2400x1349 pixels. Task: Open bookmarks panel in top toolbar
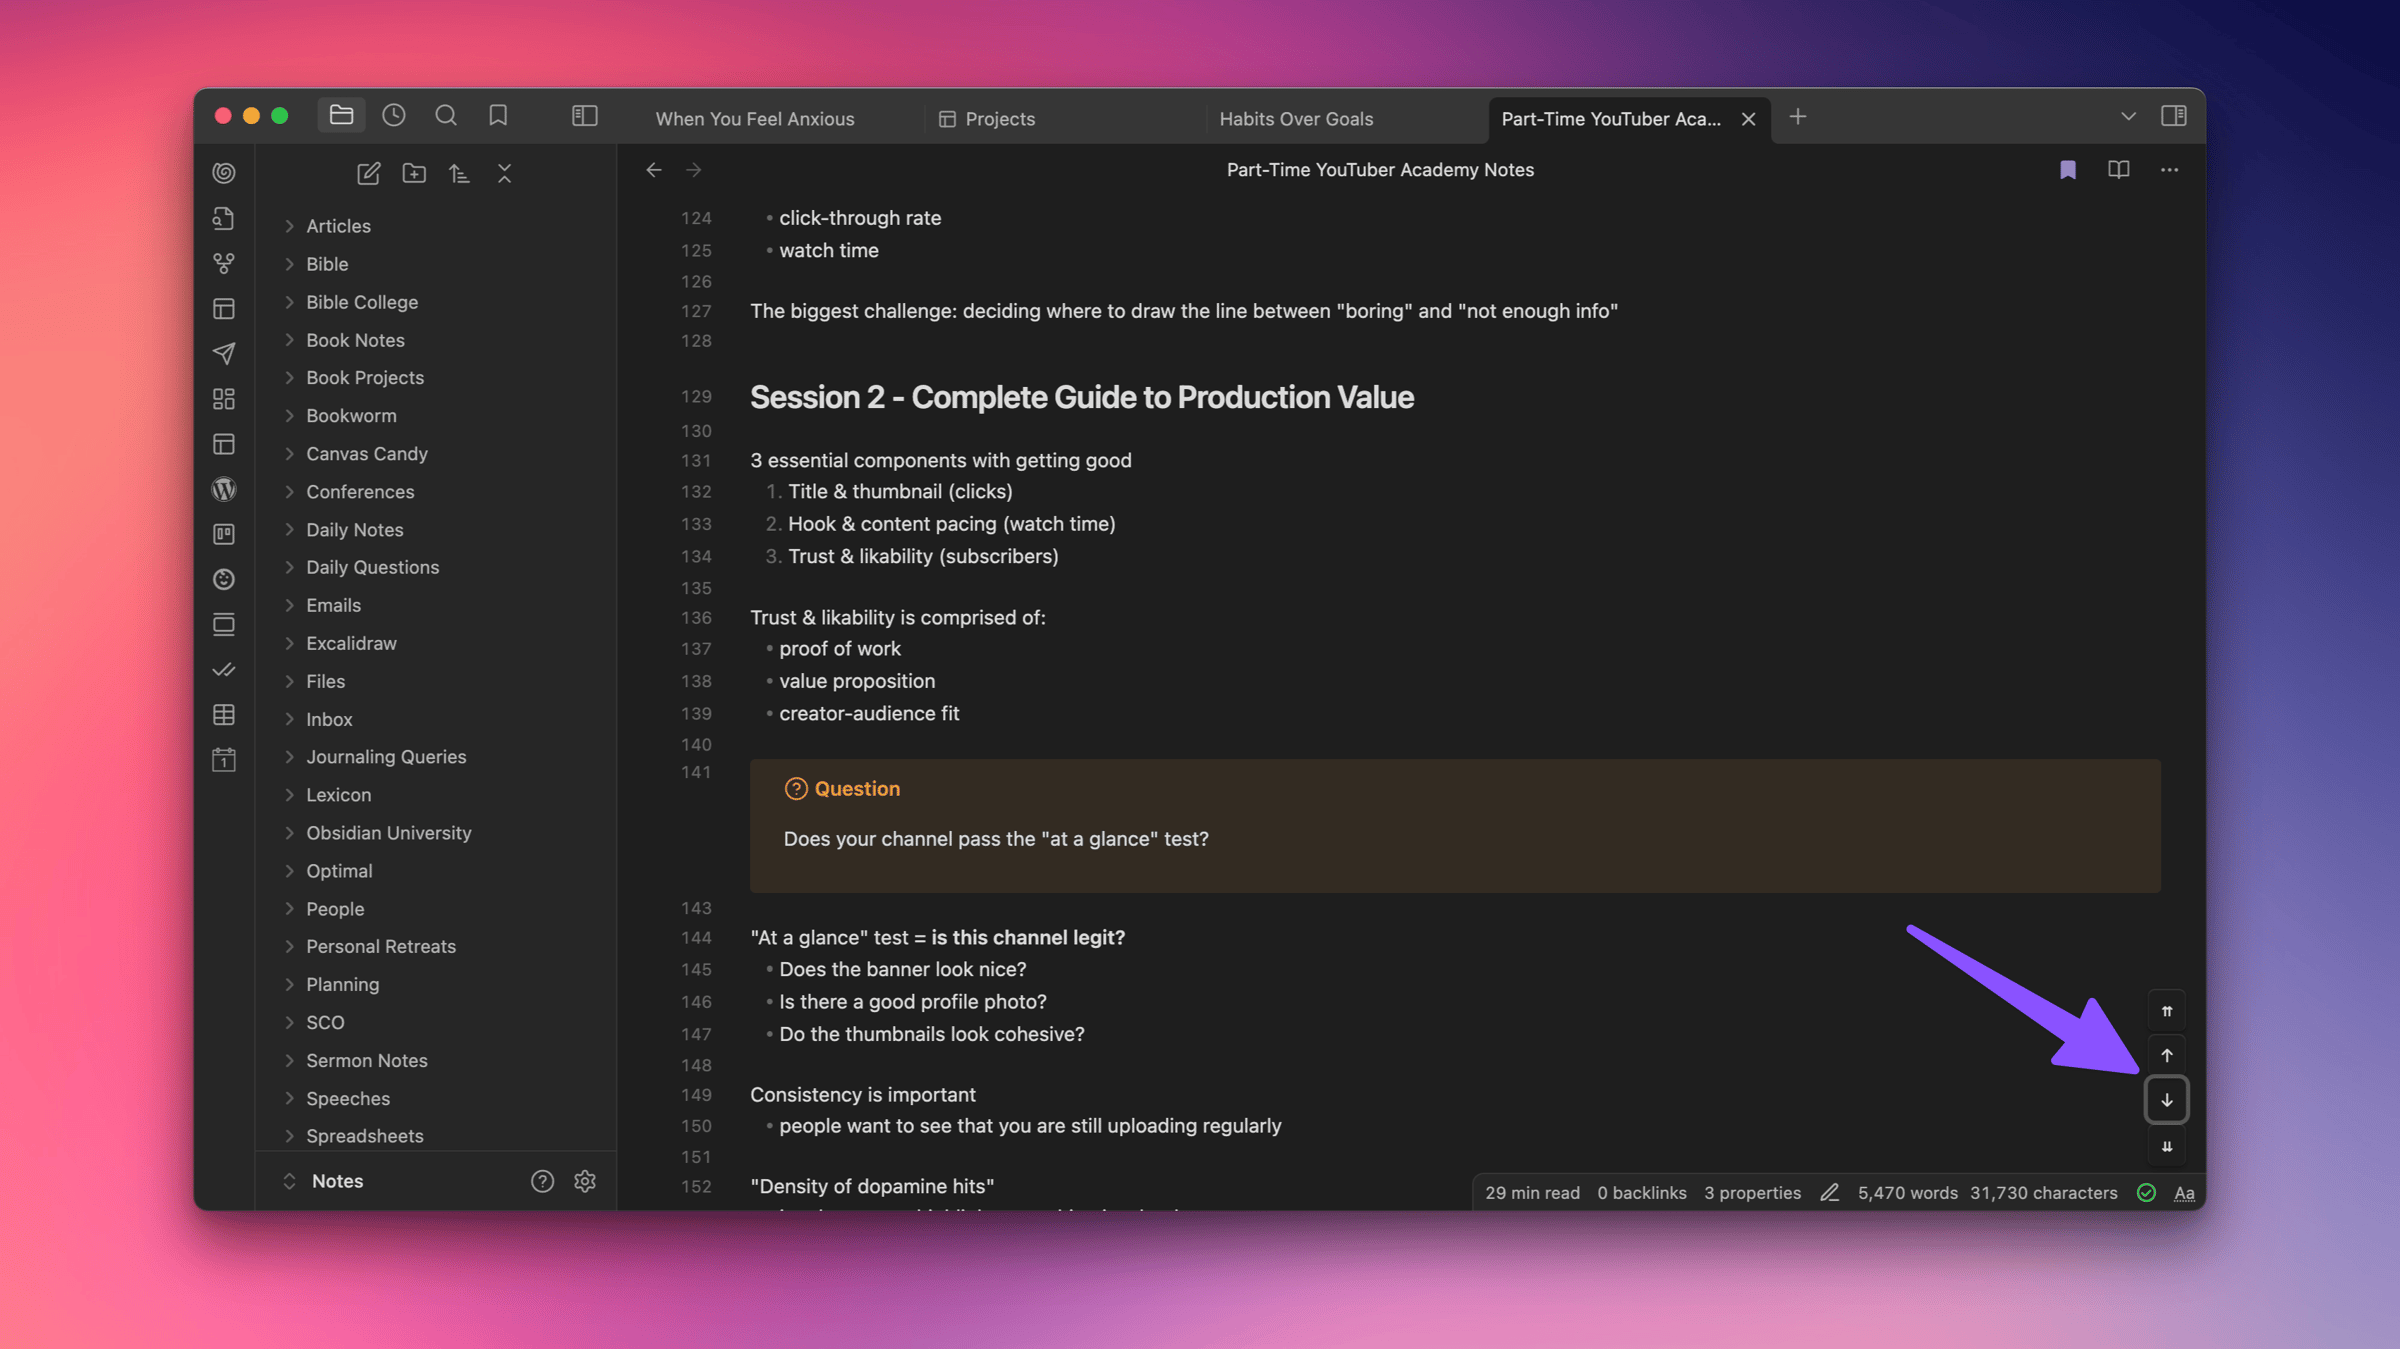pyautogui.click(x=498, y=116)
